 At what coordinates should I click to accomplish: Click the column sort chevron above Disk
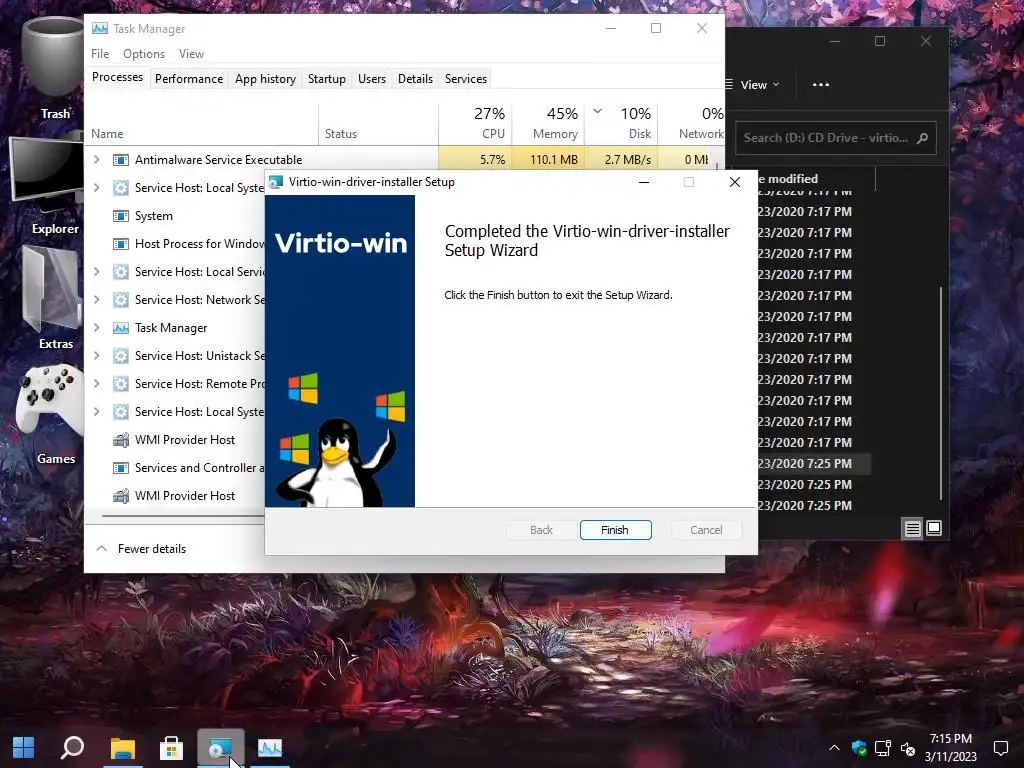click(597, 110)
